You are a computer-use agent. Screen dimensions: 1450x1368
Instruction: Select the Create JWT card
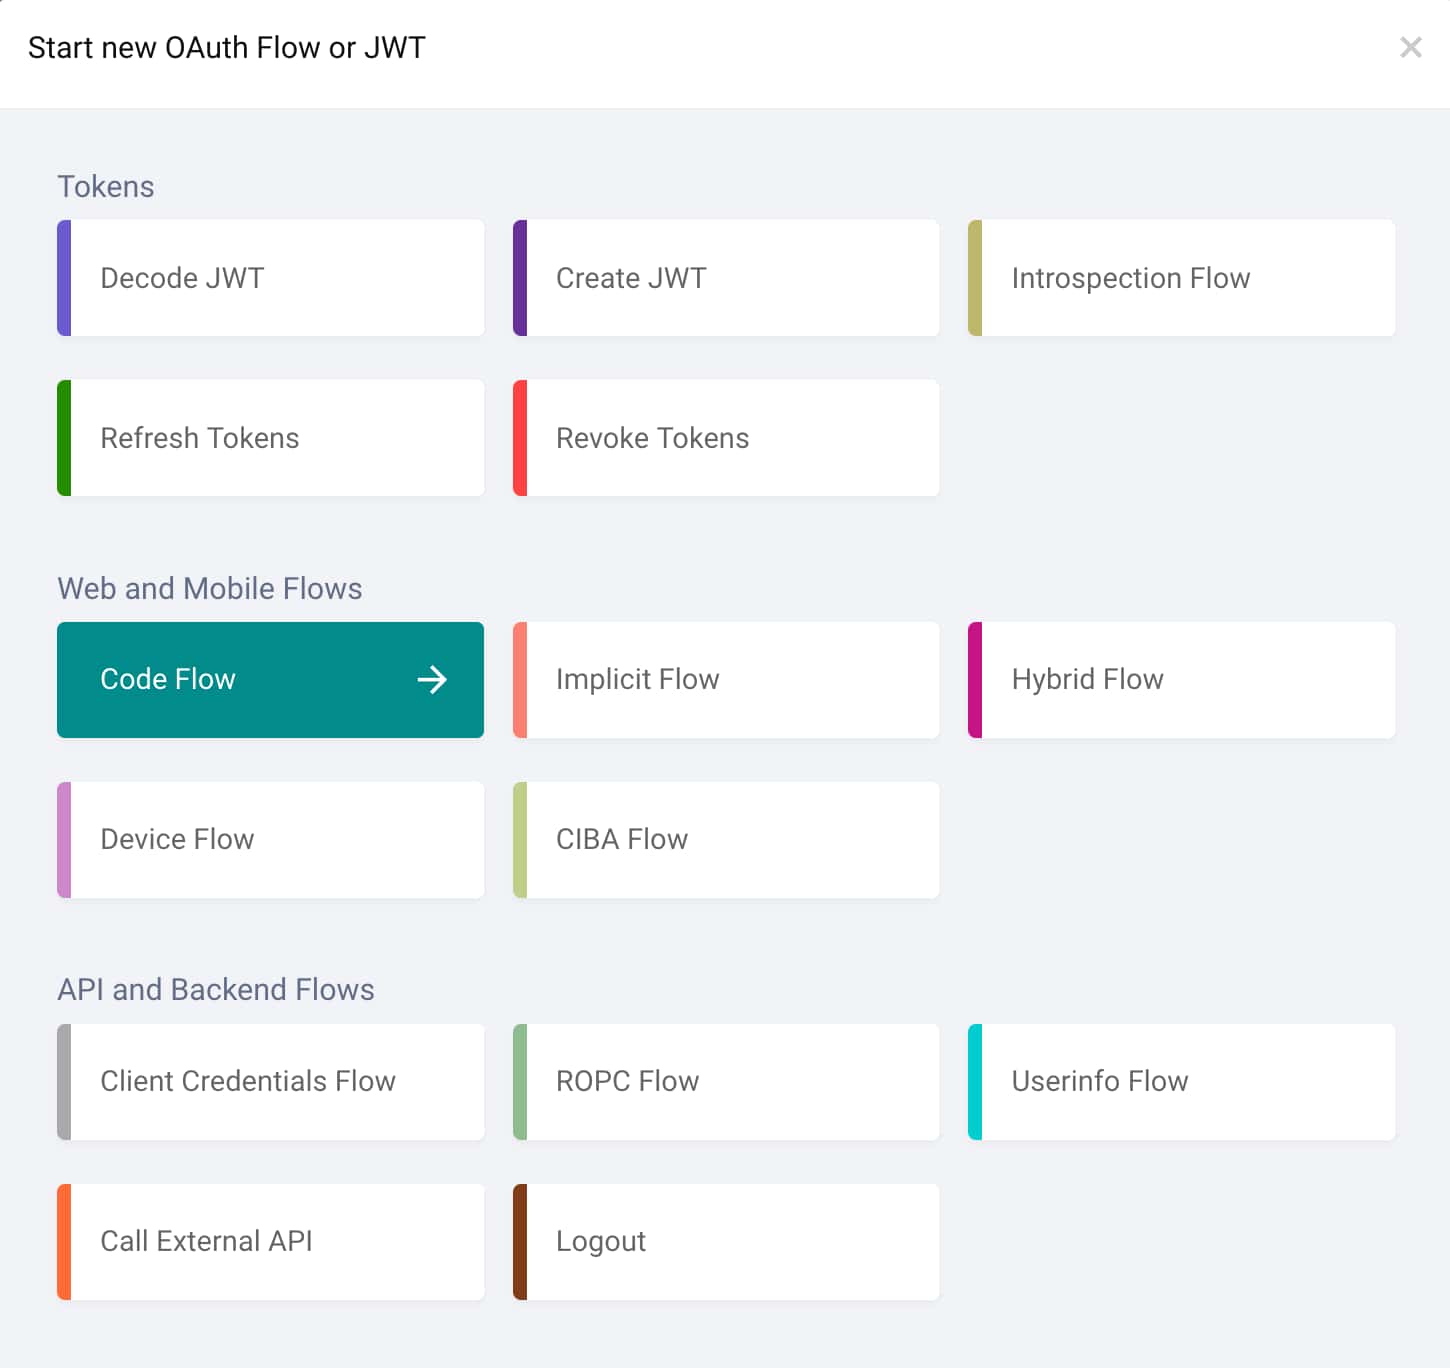click(726, 278)
